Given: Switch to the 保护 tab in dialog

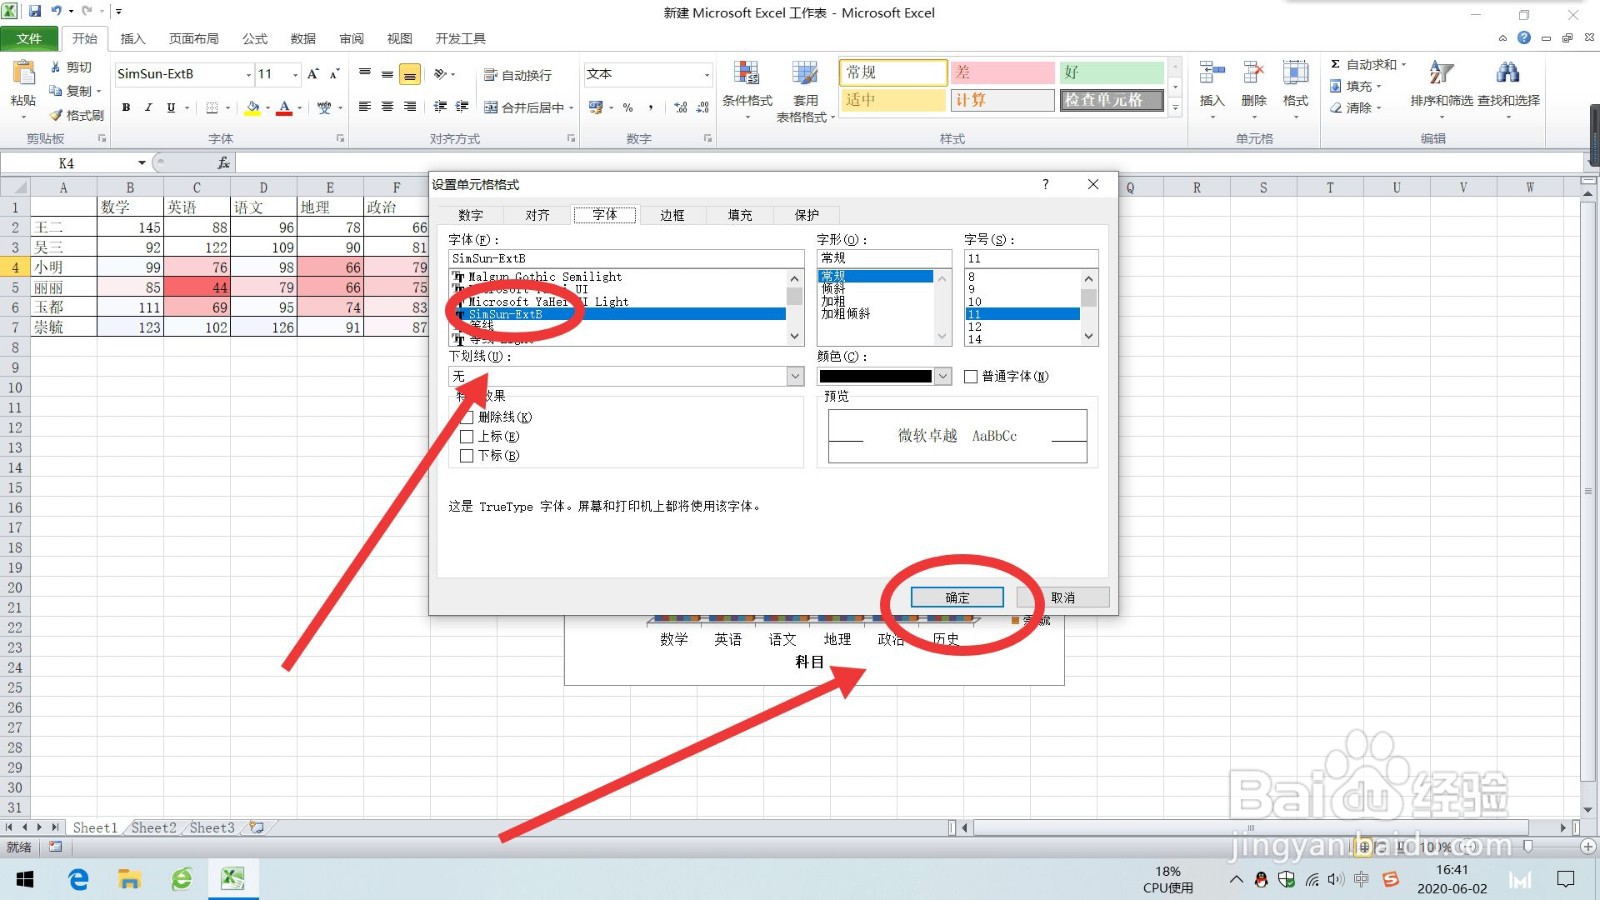Looking at the screenshot, I should pyautogui.click(x=806, y=215).
